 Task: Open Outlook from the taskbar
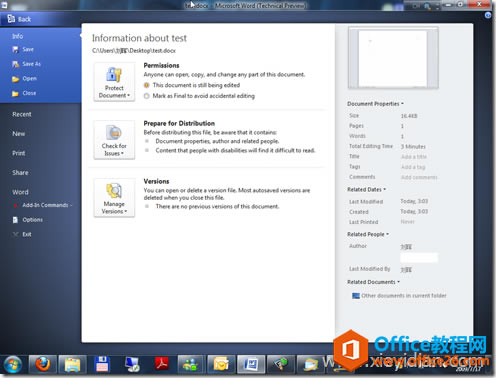point(221,364)
